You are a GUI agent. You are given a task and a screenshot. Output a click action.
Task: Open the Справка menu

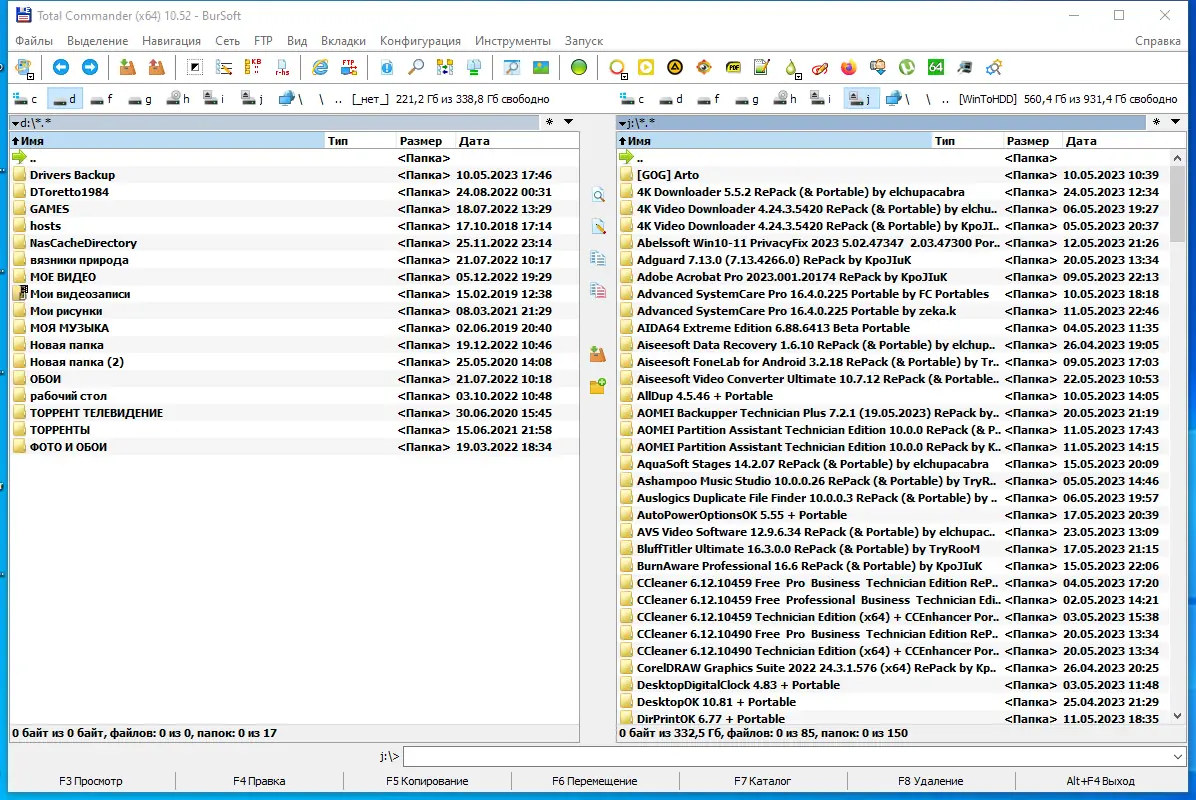pyautogui.click(x=1157, y=41)
